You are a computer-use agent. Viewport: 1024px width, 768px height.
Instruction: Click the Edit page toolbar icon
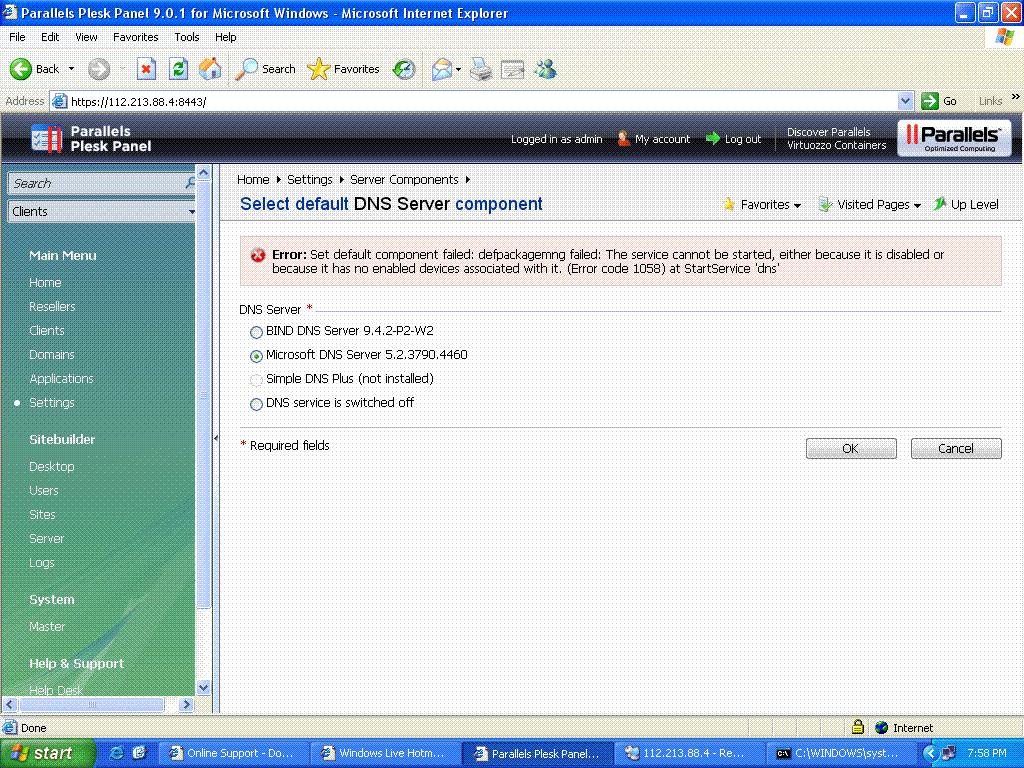click(x=513, y=69)
